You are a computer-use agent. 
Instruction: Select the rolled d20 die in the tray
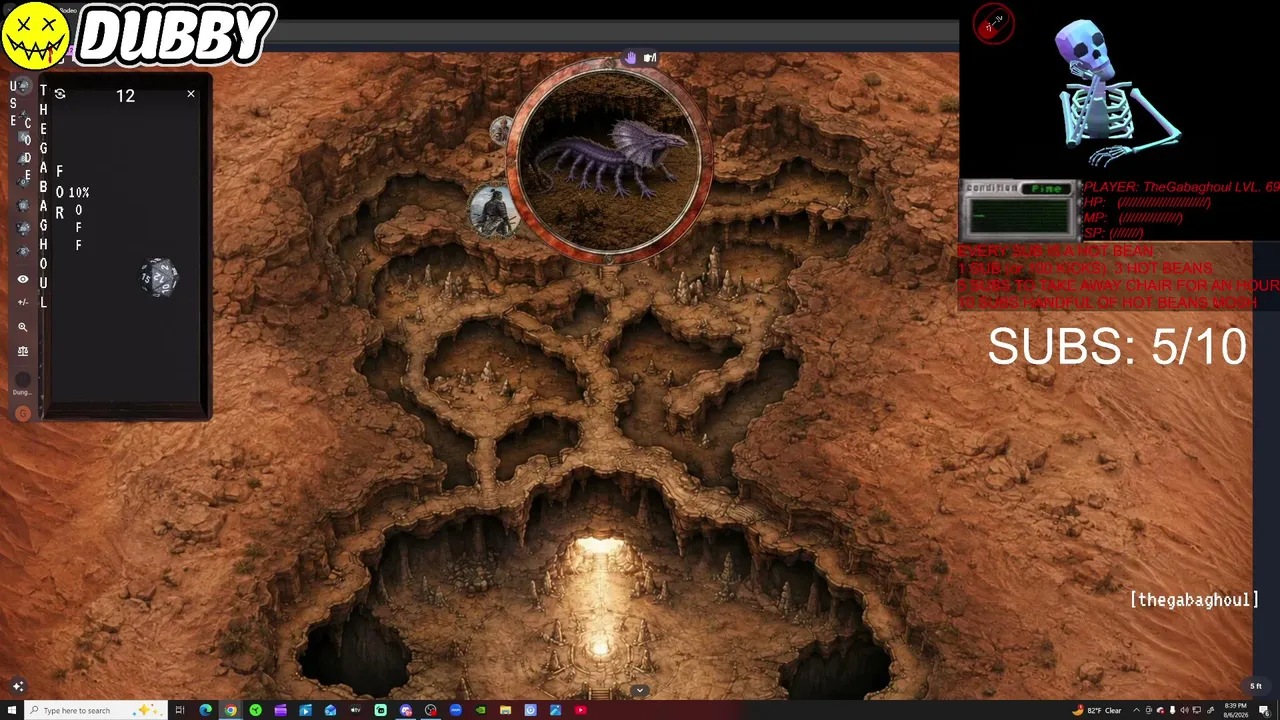(160, 277)
